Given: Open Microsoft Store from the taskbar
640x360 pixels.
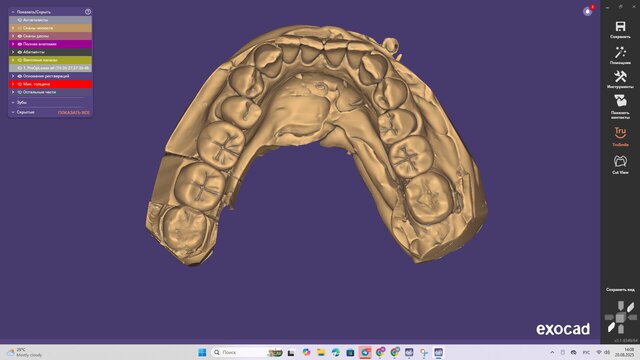Looking at the screenshot, I should pyautogui.click(x=350, y=352).
